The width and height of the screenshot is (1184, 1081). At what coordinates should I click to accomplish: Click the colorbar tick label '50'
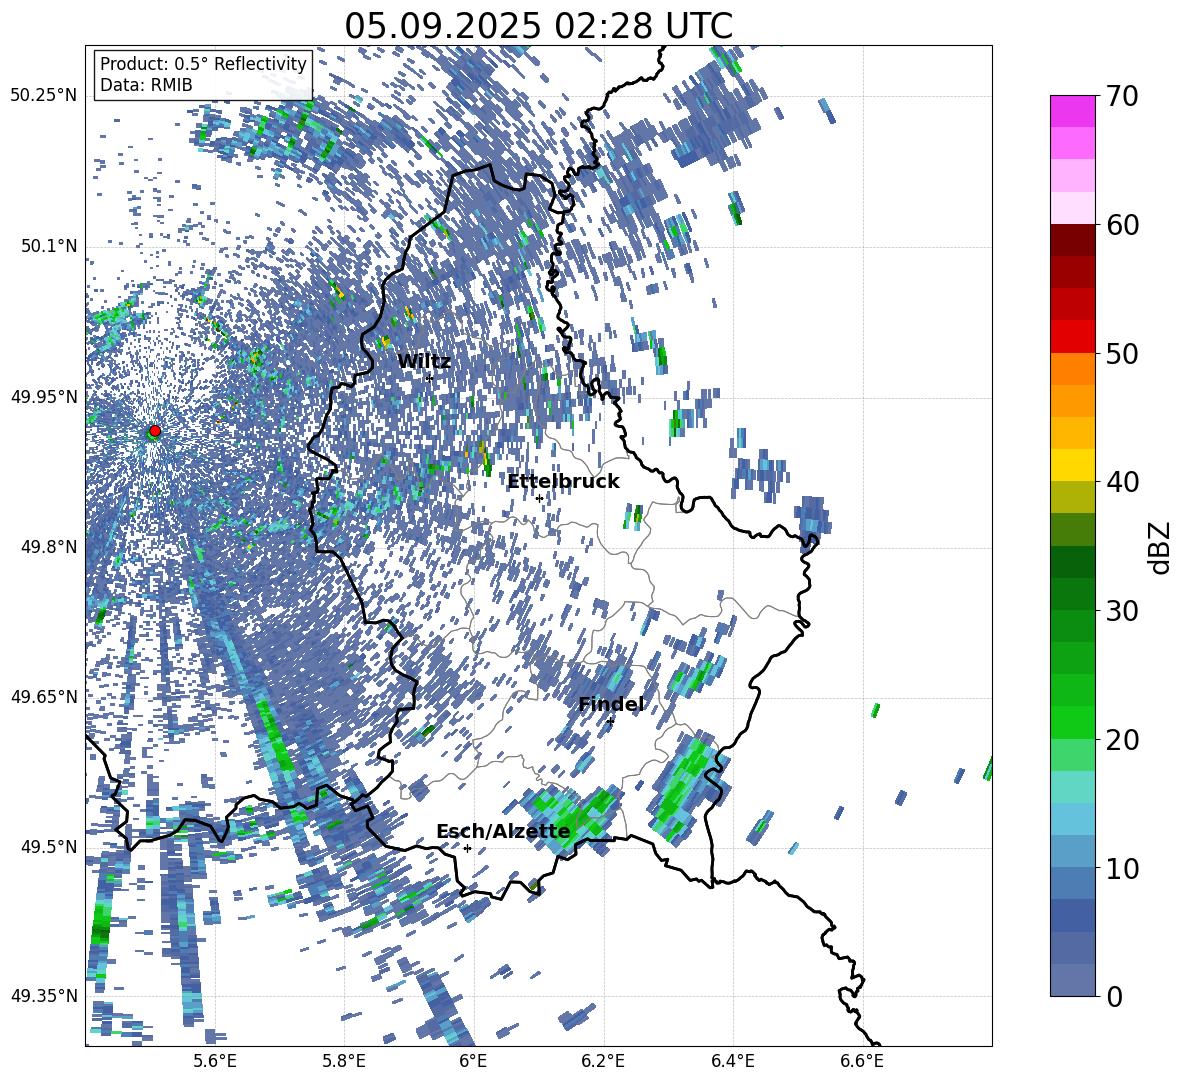1122,354
